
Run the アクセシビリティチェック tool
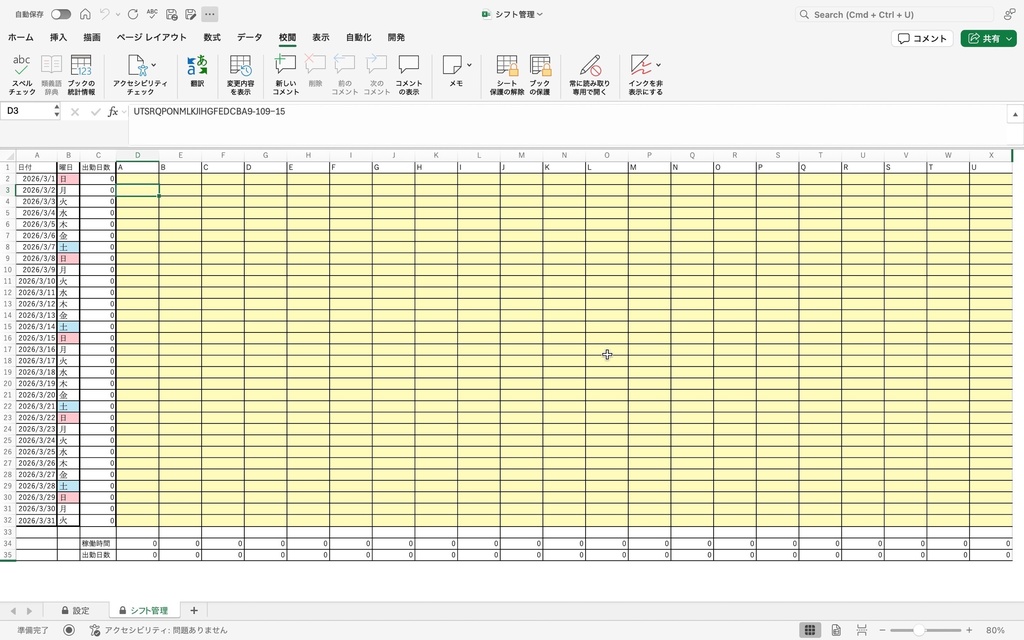139,74
